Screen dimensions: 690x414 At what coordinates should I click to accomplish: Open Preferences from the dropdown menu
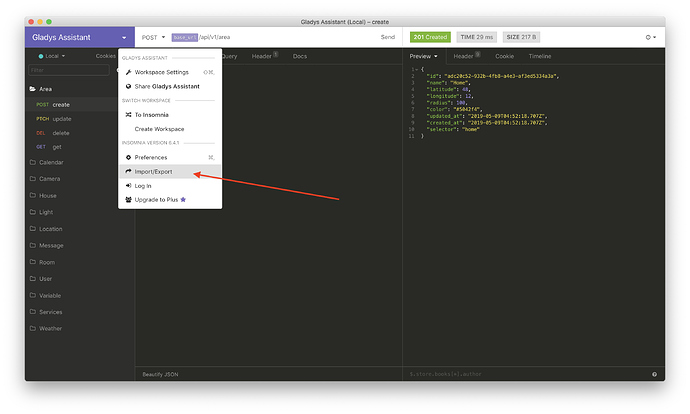tap(170, 158)
